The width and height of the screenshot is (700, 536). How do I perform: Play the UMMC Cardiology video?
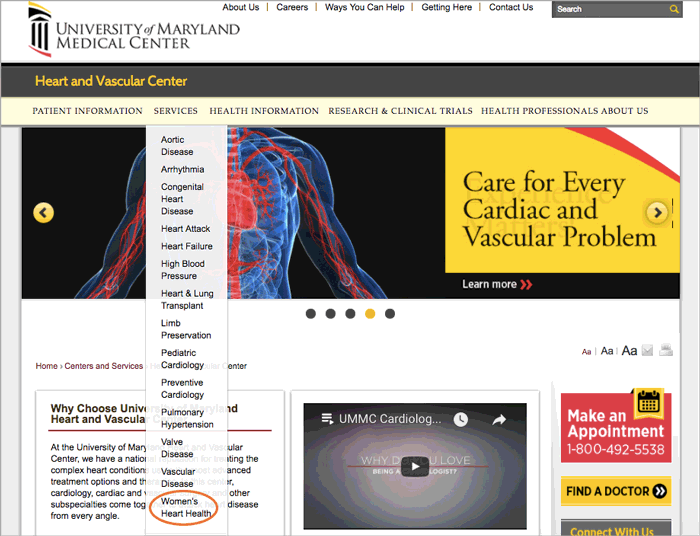coord(415,467)
